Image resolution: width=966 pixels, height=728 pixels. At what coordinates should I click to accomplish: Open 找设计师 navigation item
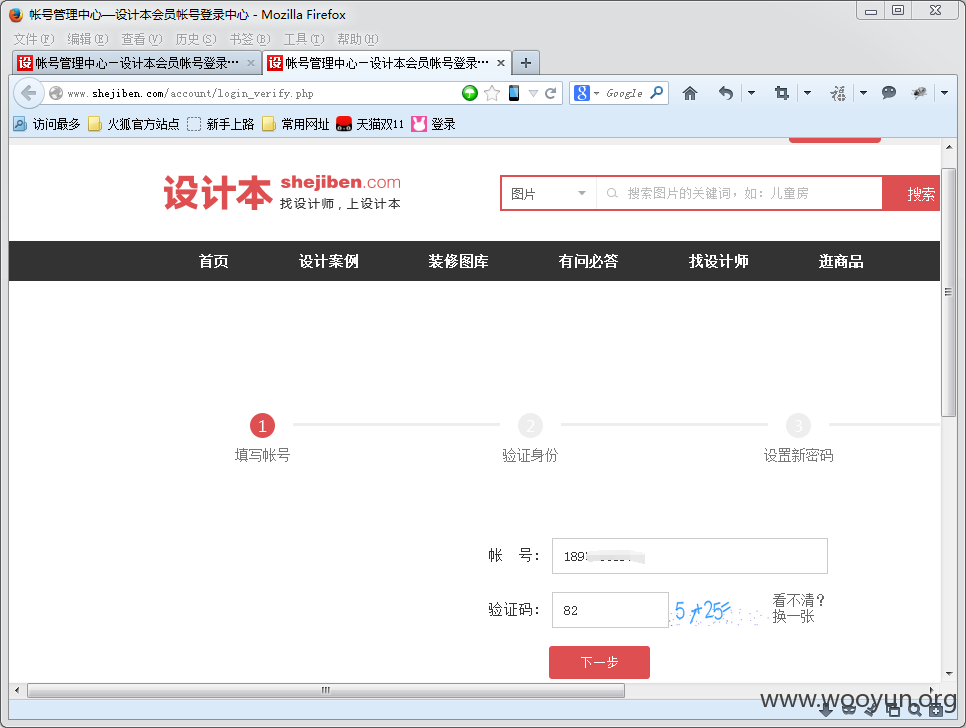click(x=718, y=261)
